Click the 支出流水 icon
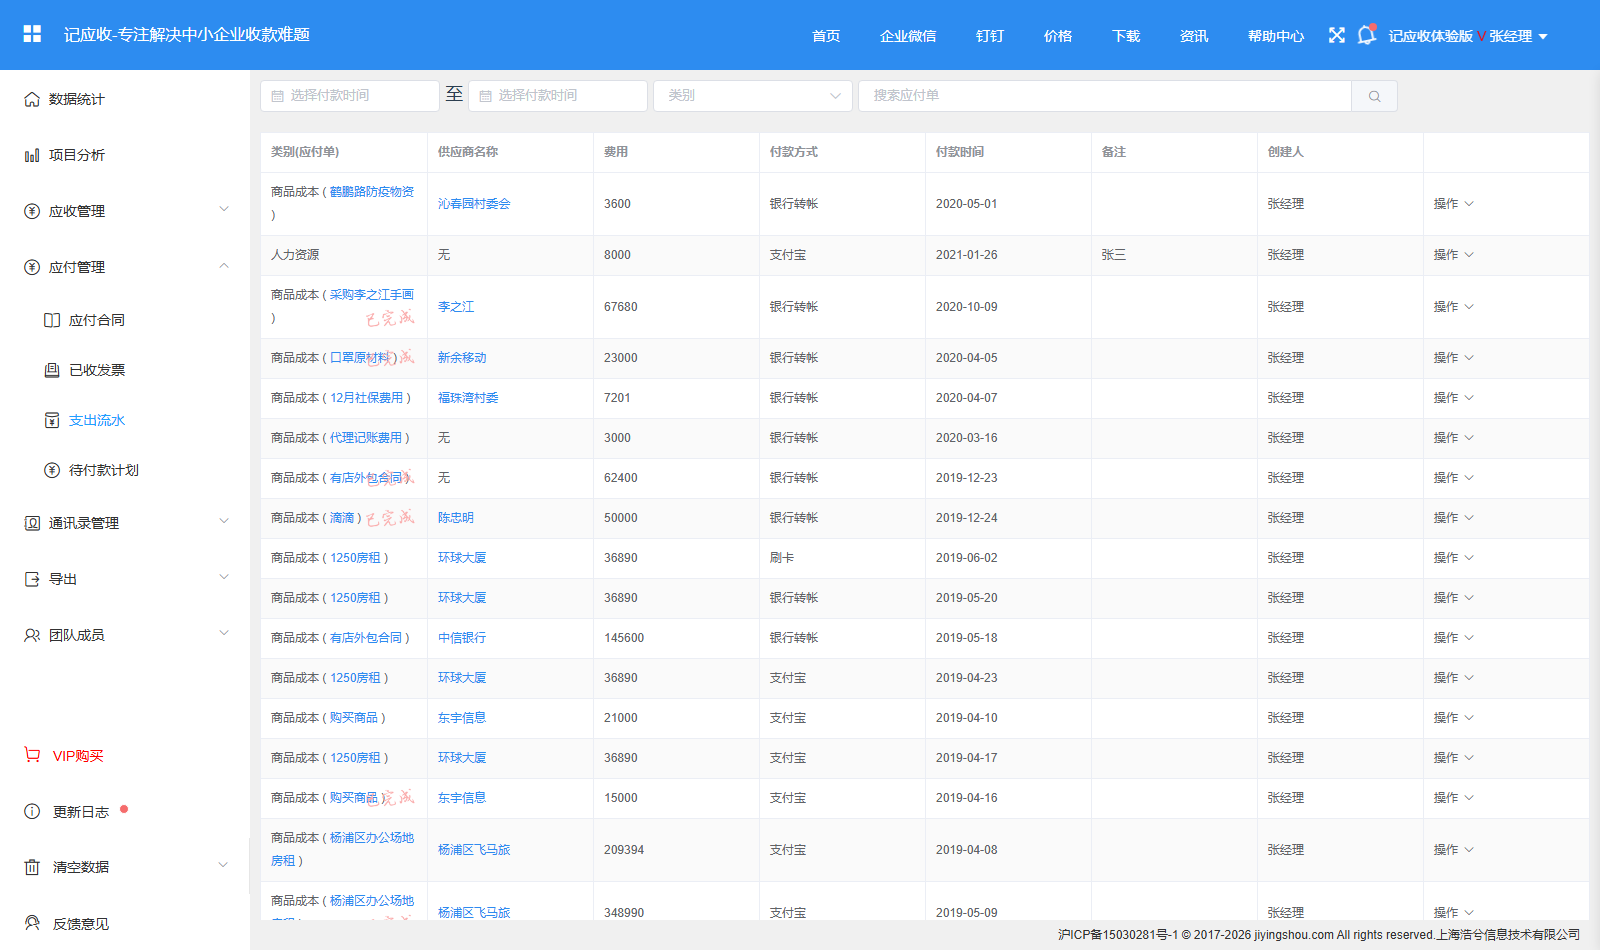This screenshot has width=1600, height=950. tap(52, 420)
